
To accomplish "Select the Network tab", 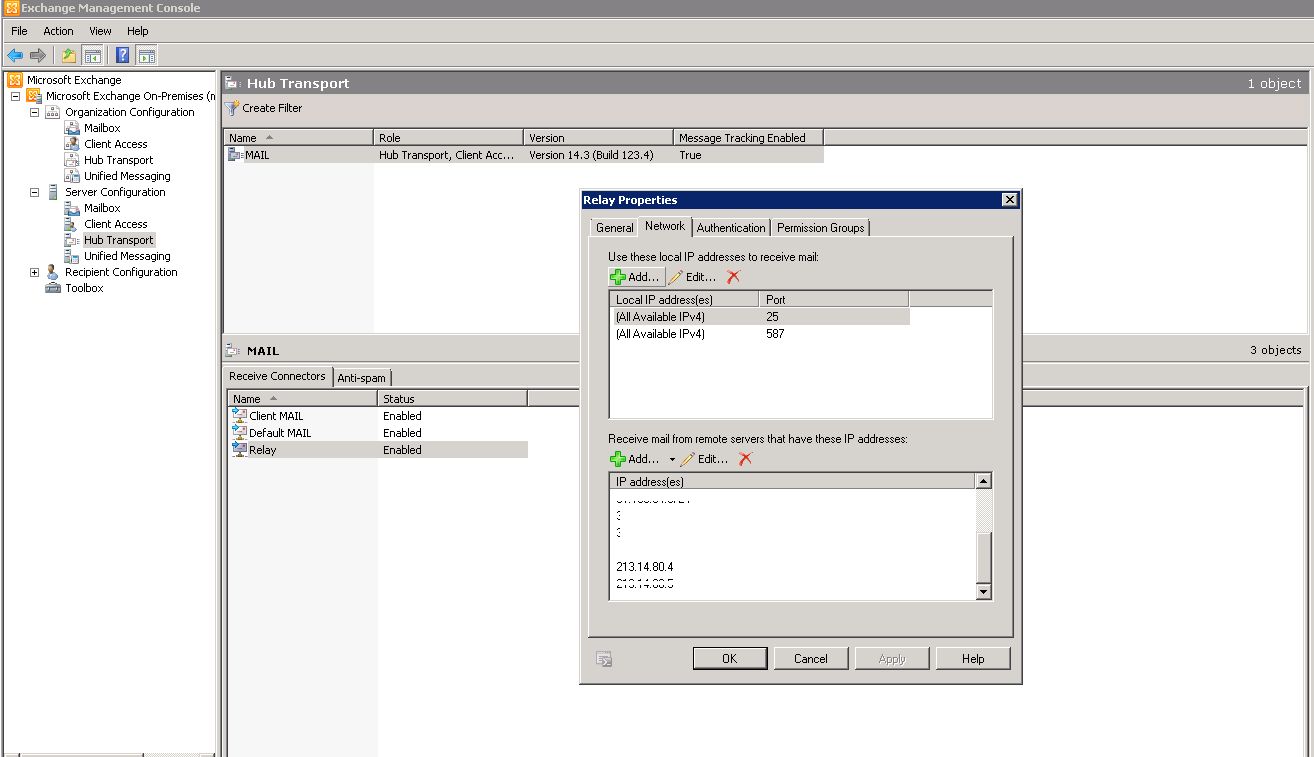I will tap(665, 226).
